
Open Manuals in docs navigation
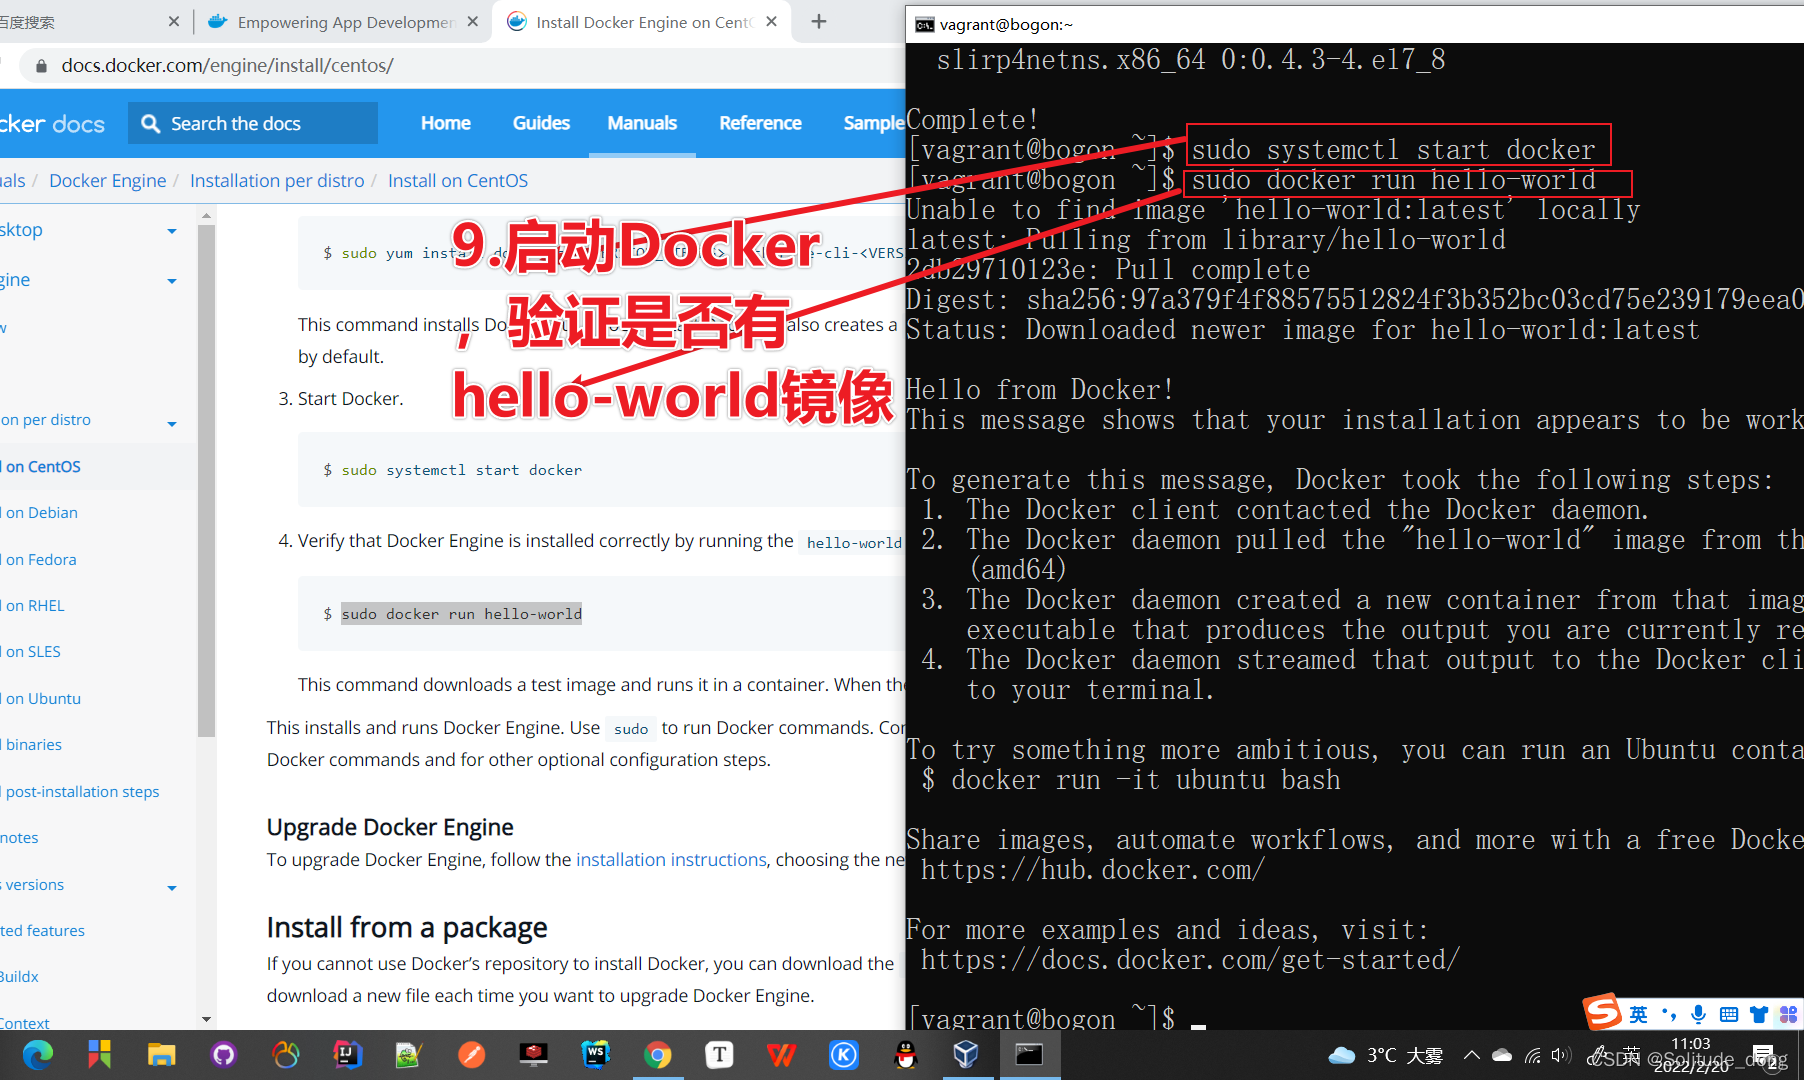coord(642,123)
